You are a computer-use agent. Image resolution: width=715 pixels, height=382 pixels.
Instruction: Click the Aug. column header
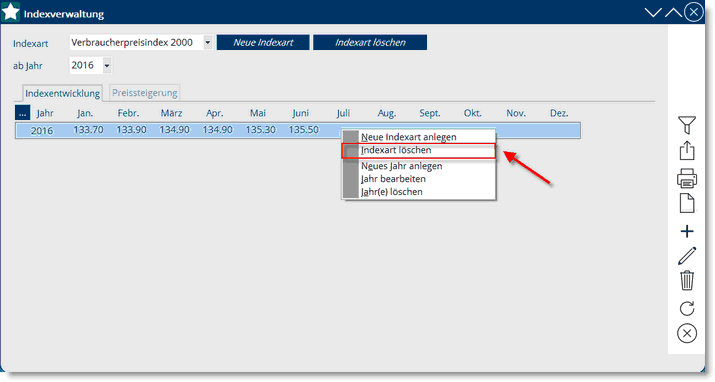tap(387, 113)
